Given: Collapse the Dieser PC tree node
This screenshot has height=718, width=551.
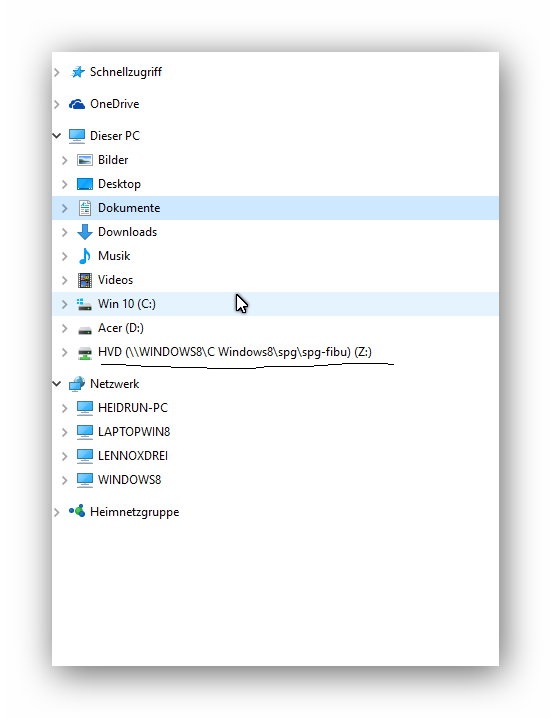Looking at the screenshot, I should pos(57,136).
